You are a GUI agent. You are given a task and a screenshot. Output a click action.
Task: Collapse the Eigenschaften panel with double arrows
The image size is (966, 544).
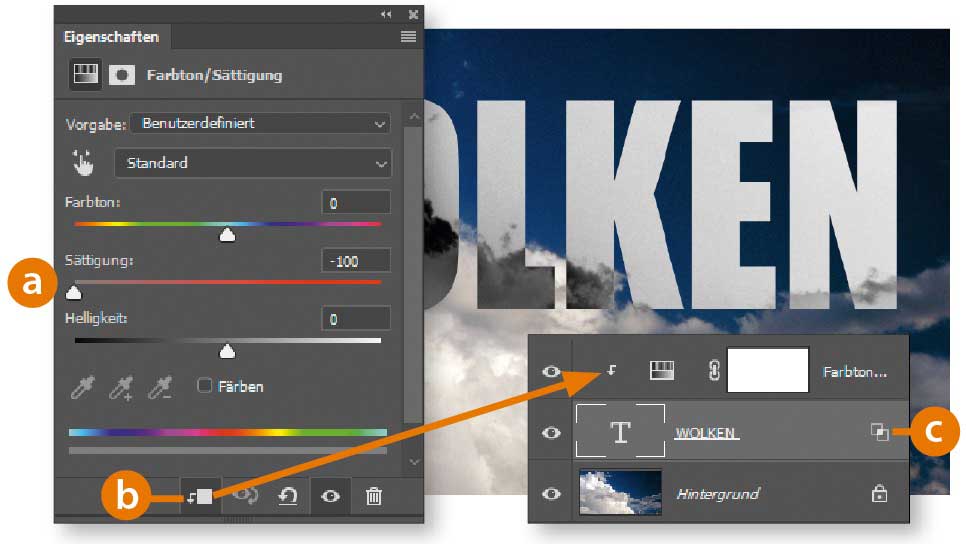point(386,14)
